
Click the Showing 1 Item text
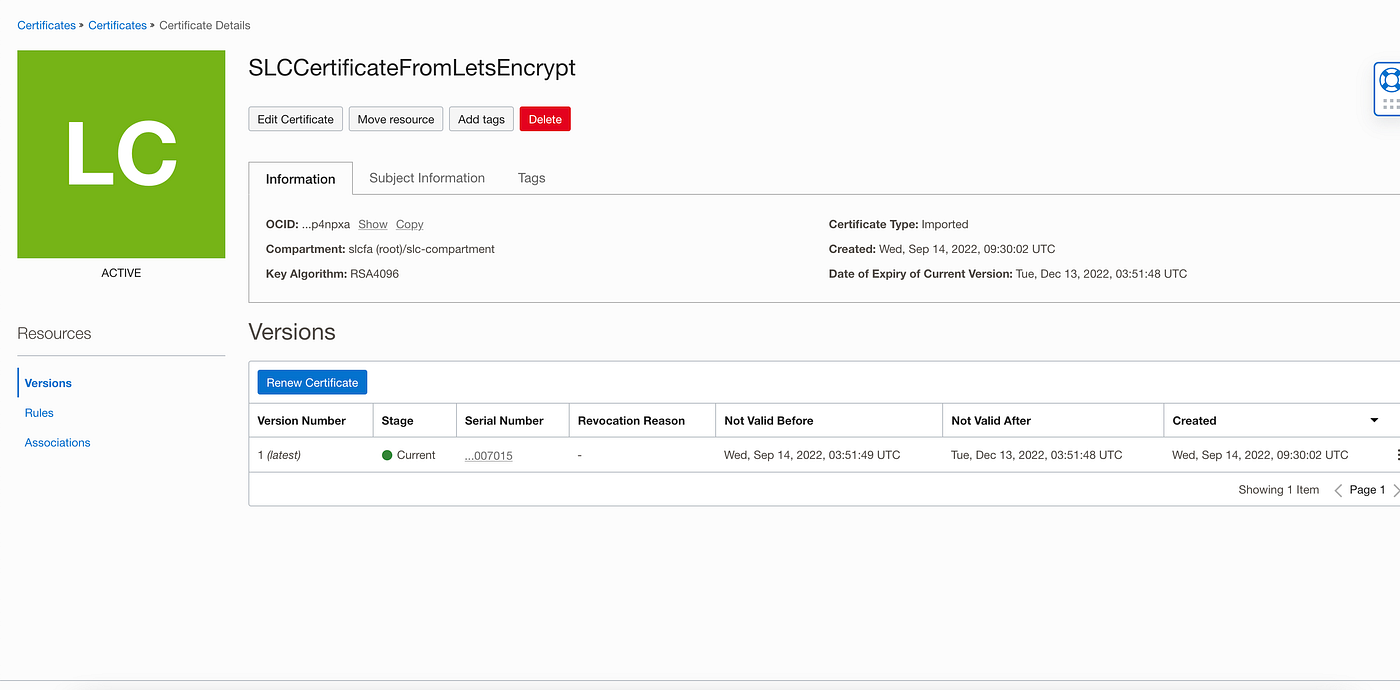tap(1279, 490)
